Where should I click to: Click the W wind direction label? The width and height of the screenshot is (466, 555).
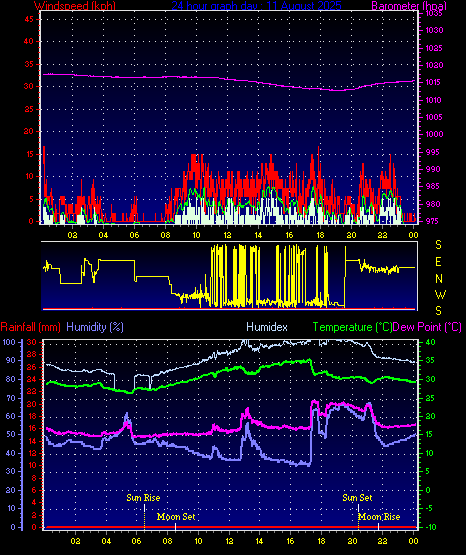(x=440, y=294)
